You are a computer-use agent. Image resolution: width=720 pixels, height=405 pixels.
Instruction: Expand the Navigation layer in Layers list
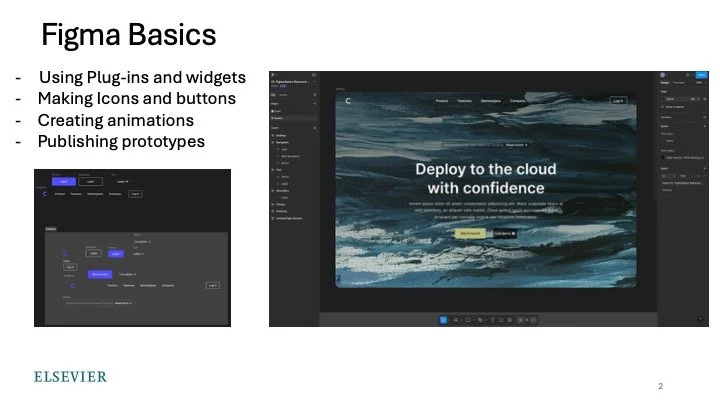point(273,142)
